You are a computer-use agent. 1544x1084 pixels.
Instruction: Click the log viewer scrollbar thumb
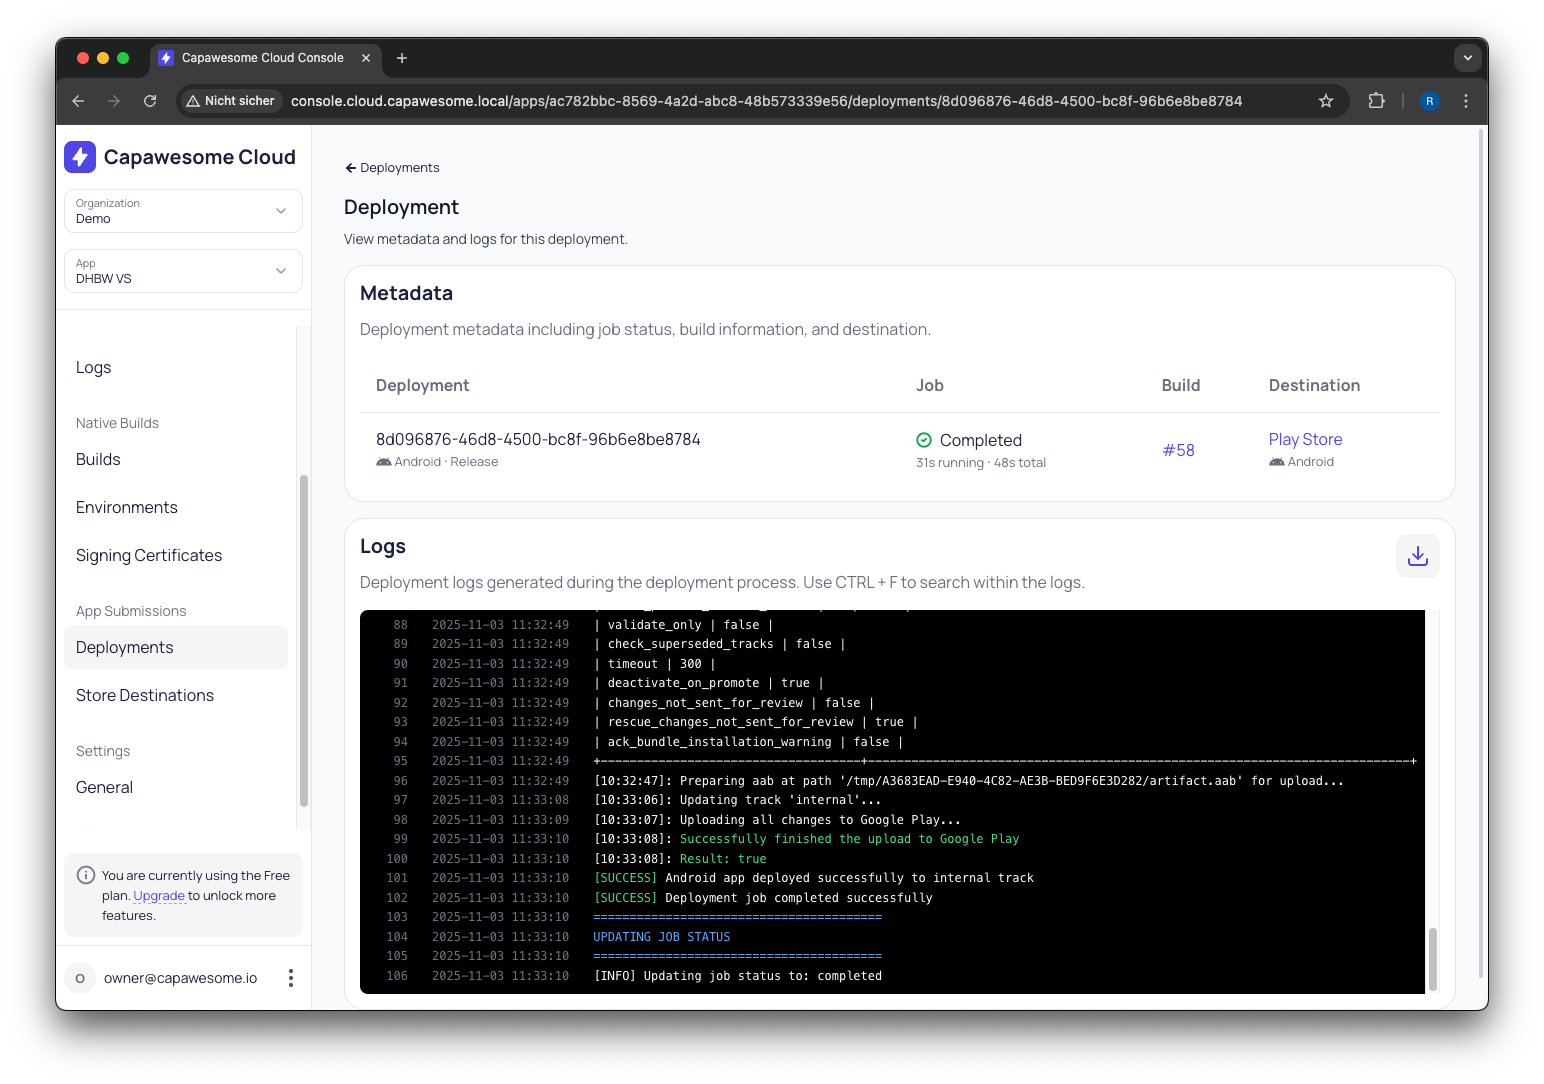[x=1432, y=958]
